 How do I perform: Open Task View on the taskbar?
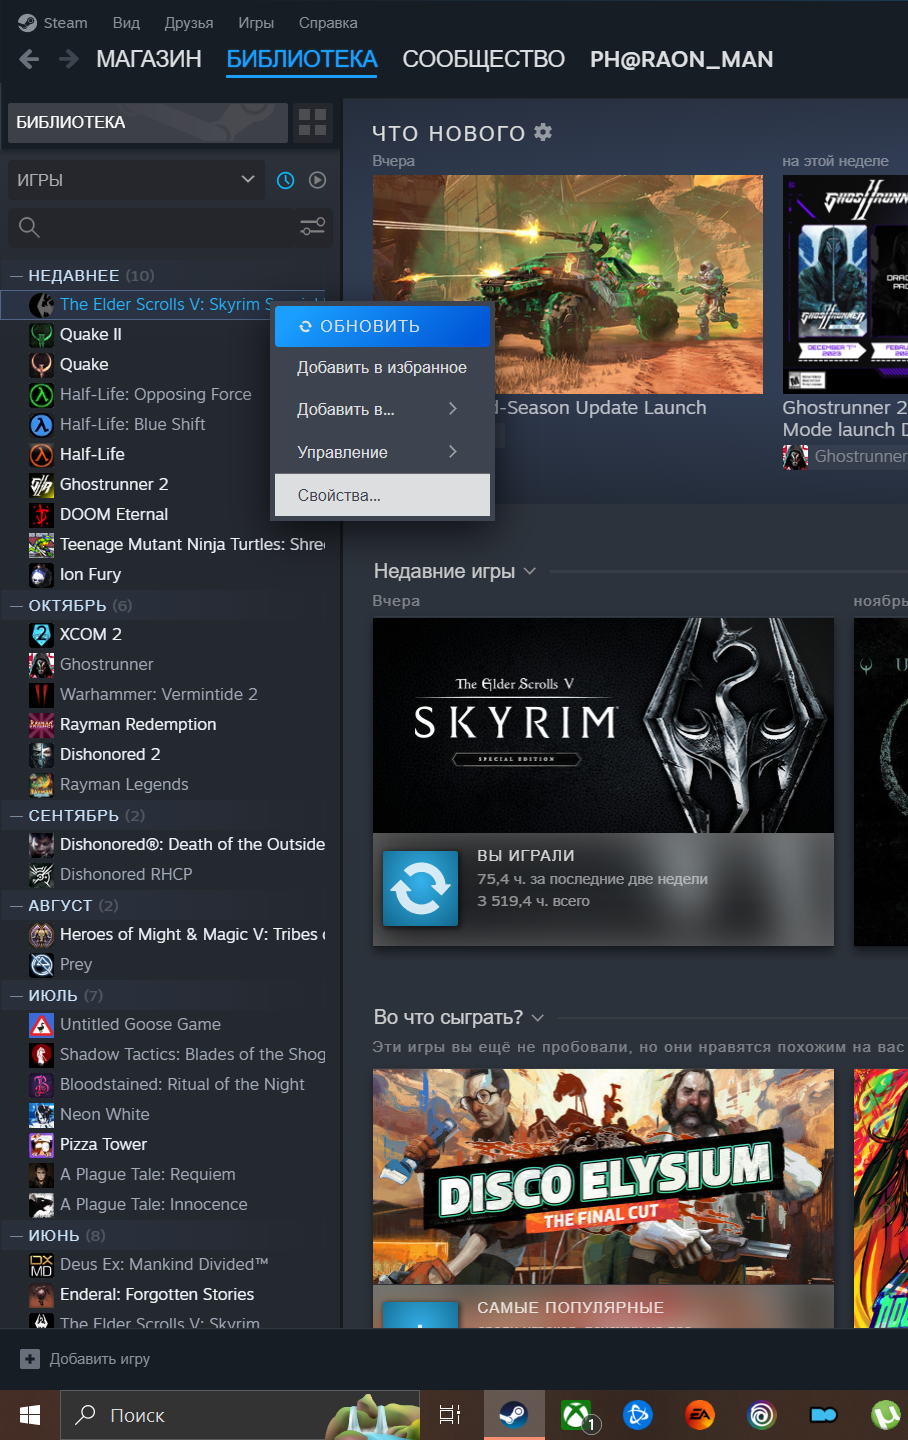[x=450, y=1415]
